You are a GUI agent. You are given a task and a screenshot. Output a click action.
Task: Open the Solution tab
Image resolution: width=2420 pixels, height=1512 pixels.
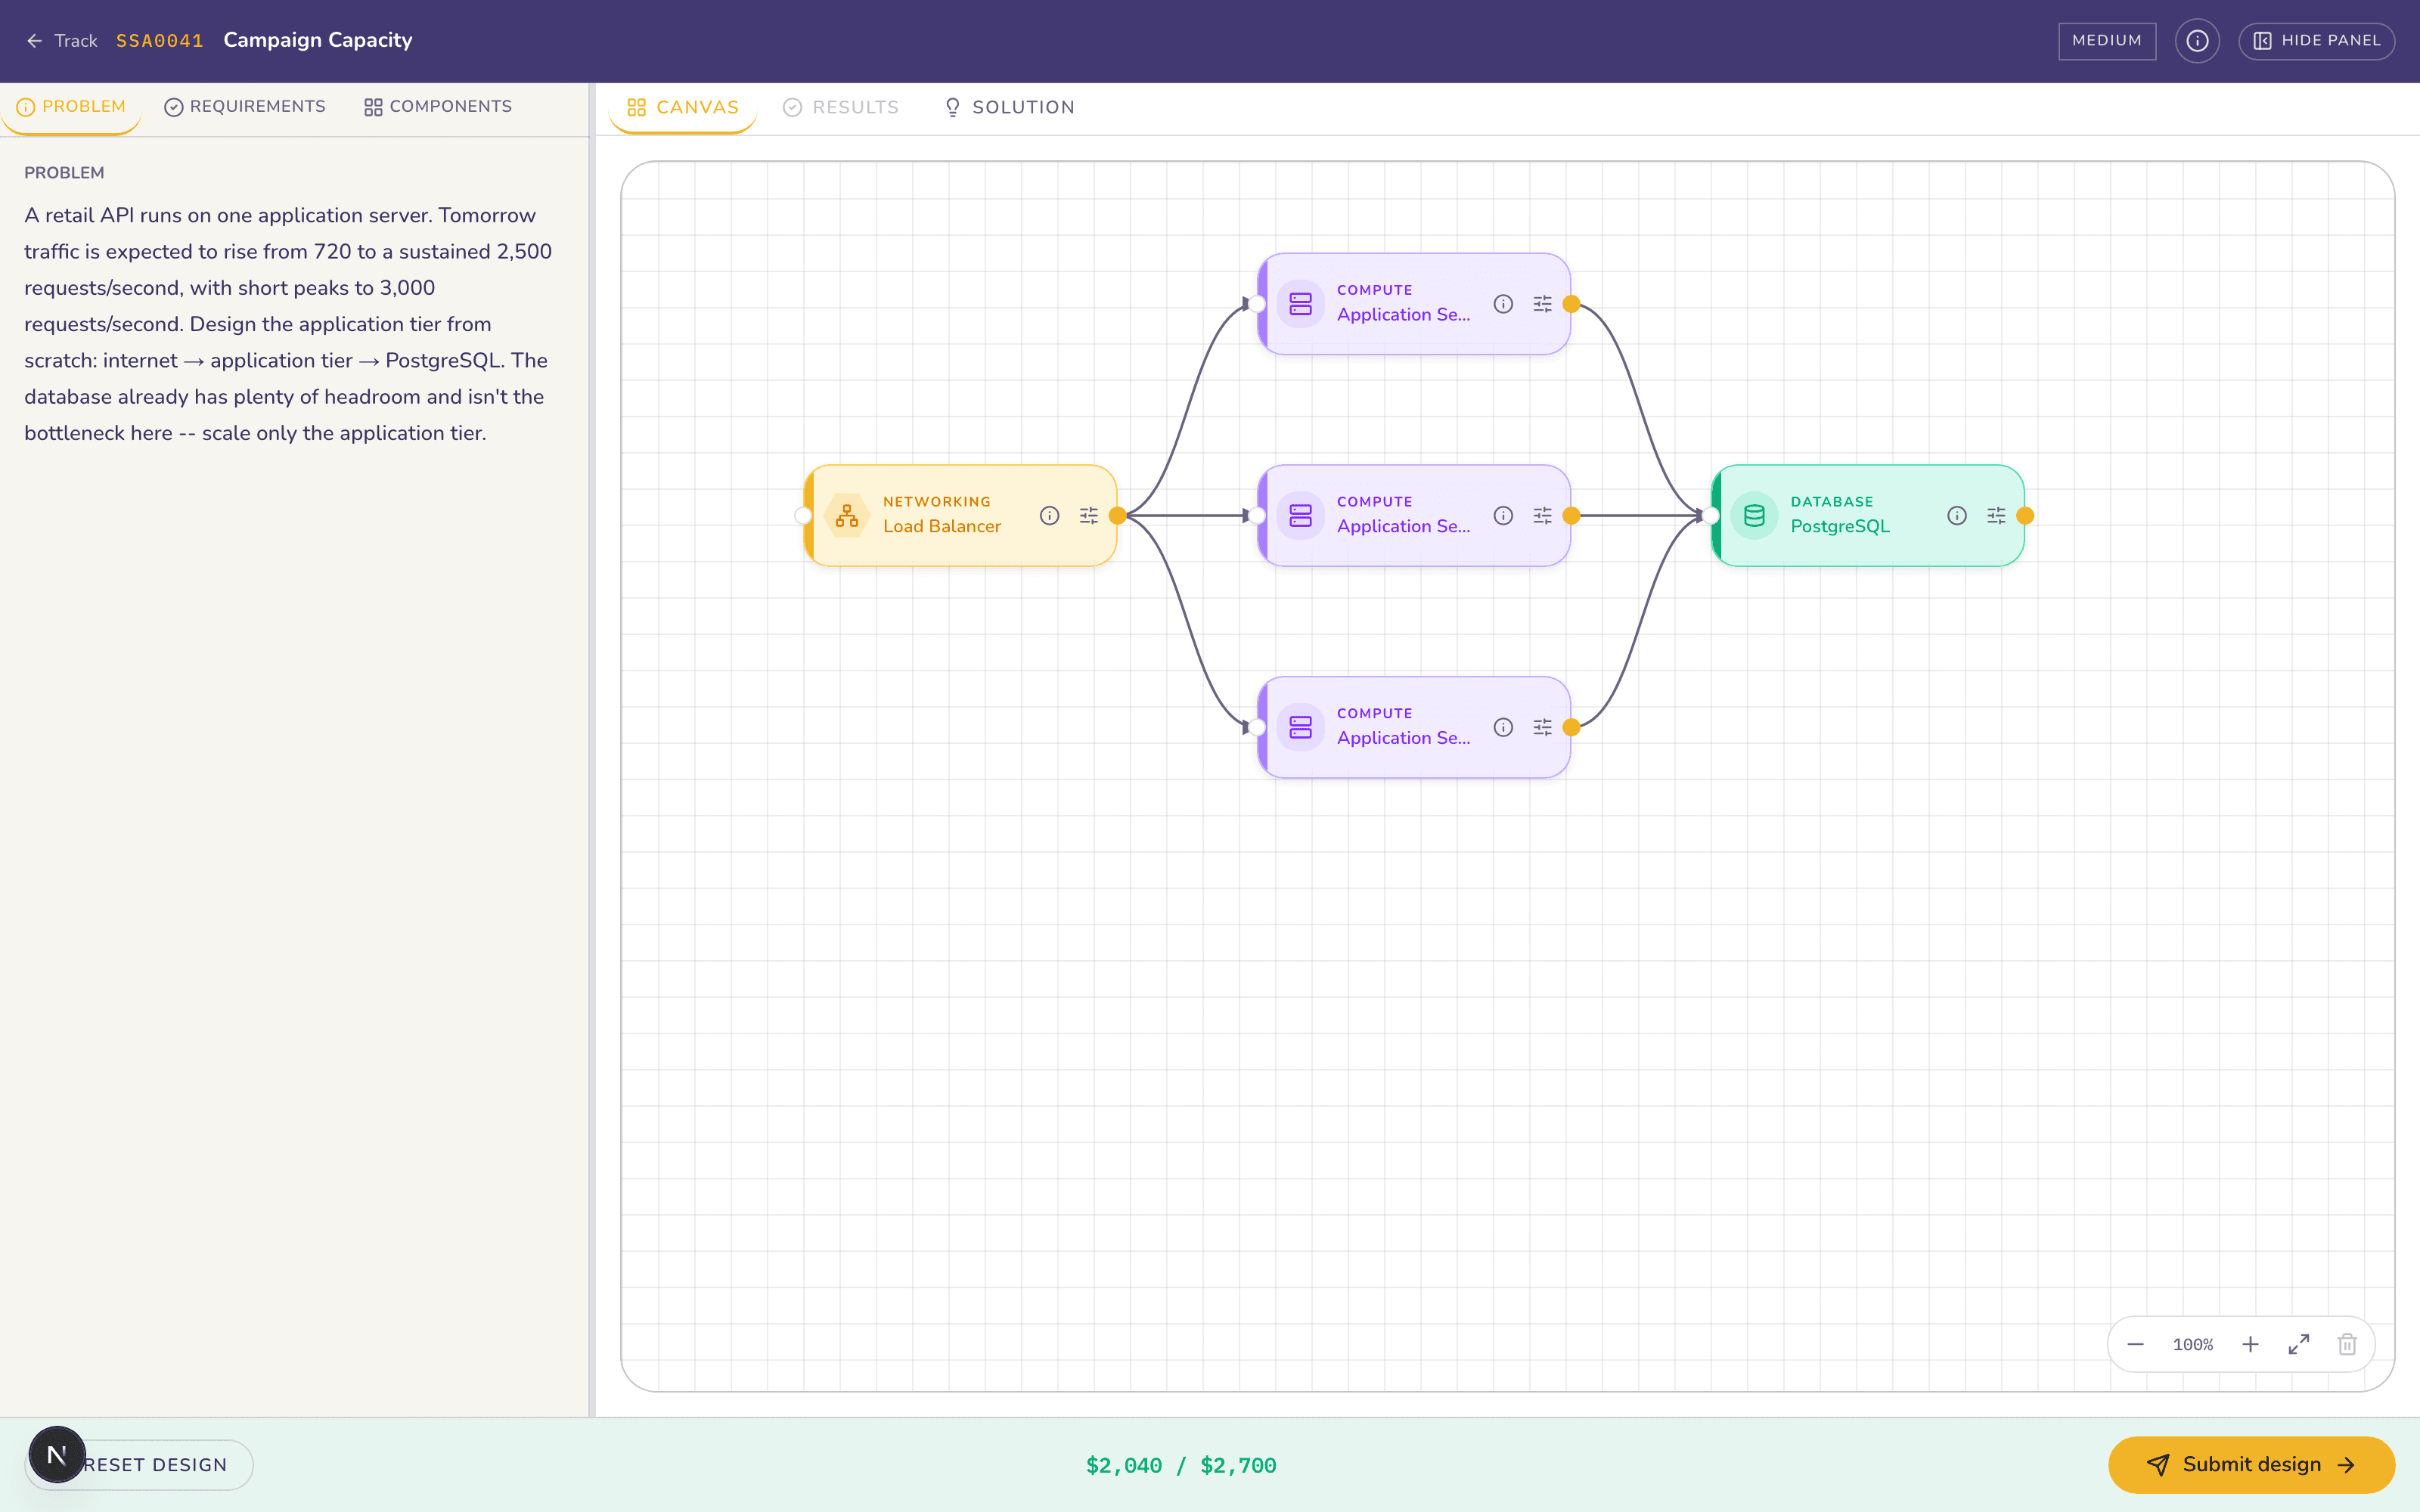point(1009,107)
